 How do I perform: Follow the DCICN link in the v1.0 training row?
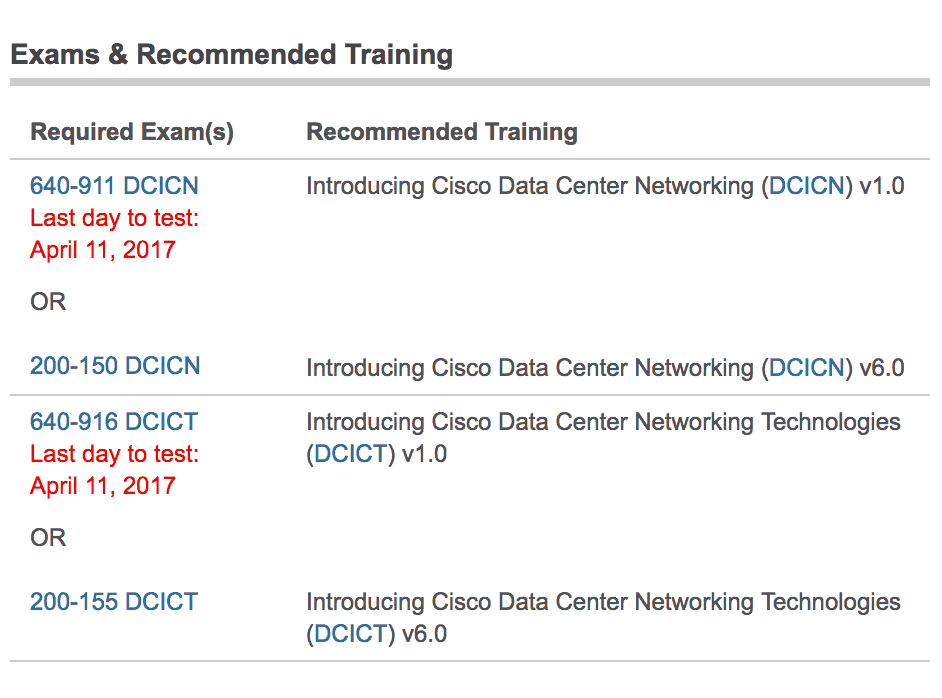807,186
